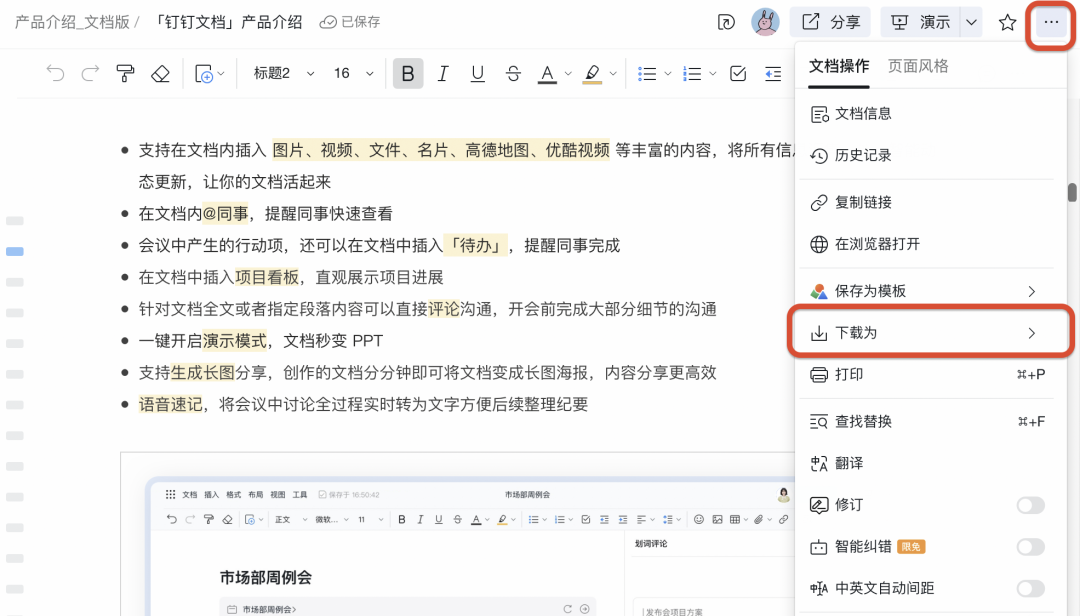Viewport: 1080px width, 616px height.
Task: Select the format painter tool
Action: tap(125, 73)
